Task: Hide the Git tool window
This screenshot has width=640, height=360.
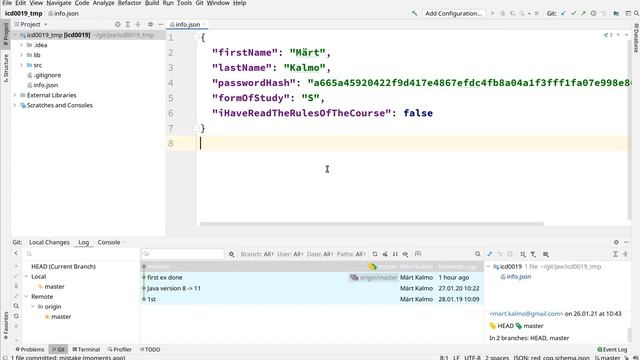Action: 627,242
